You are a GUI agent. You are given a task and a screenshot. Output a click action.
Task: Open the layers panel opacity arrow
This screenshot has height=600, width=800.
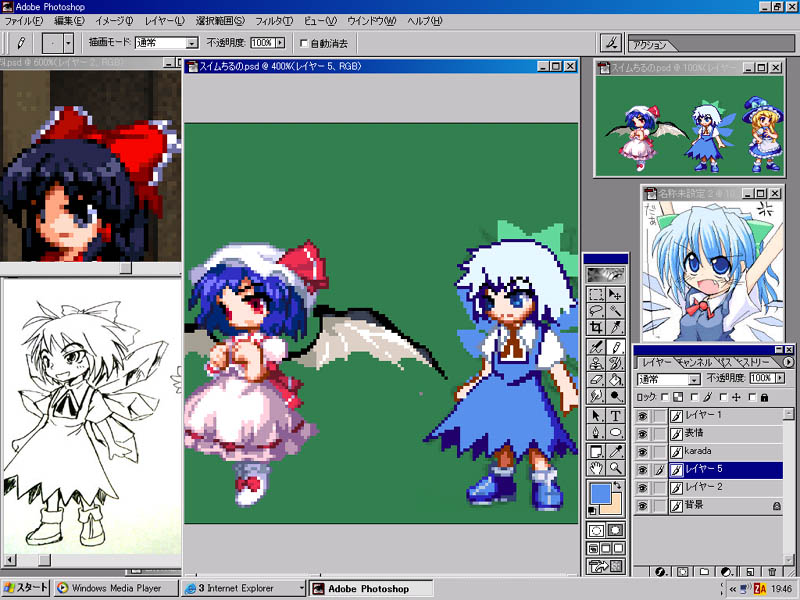click(780, 378)
